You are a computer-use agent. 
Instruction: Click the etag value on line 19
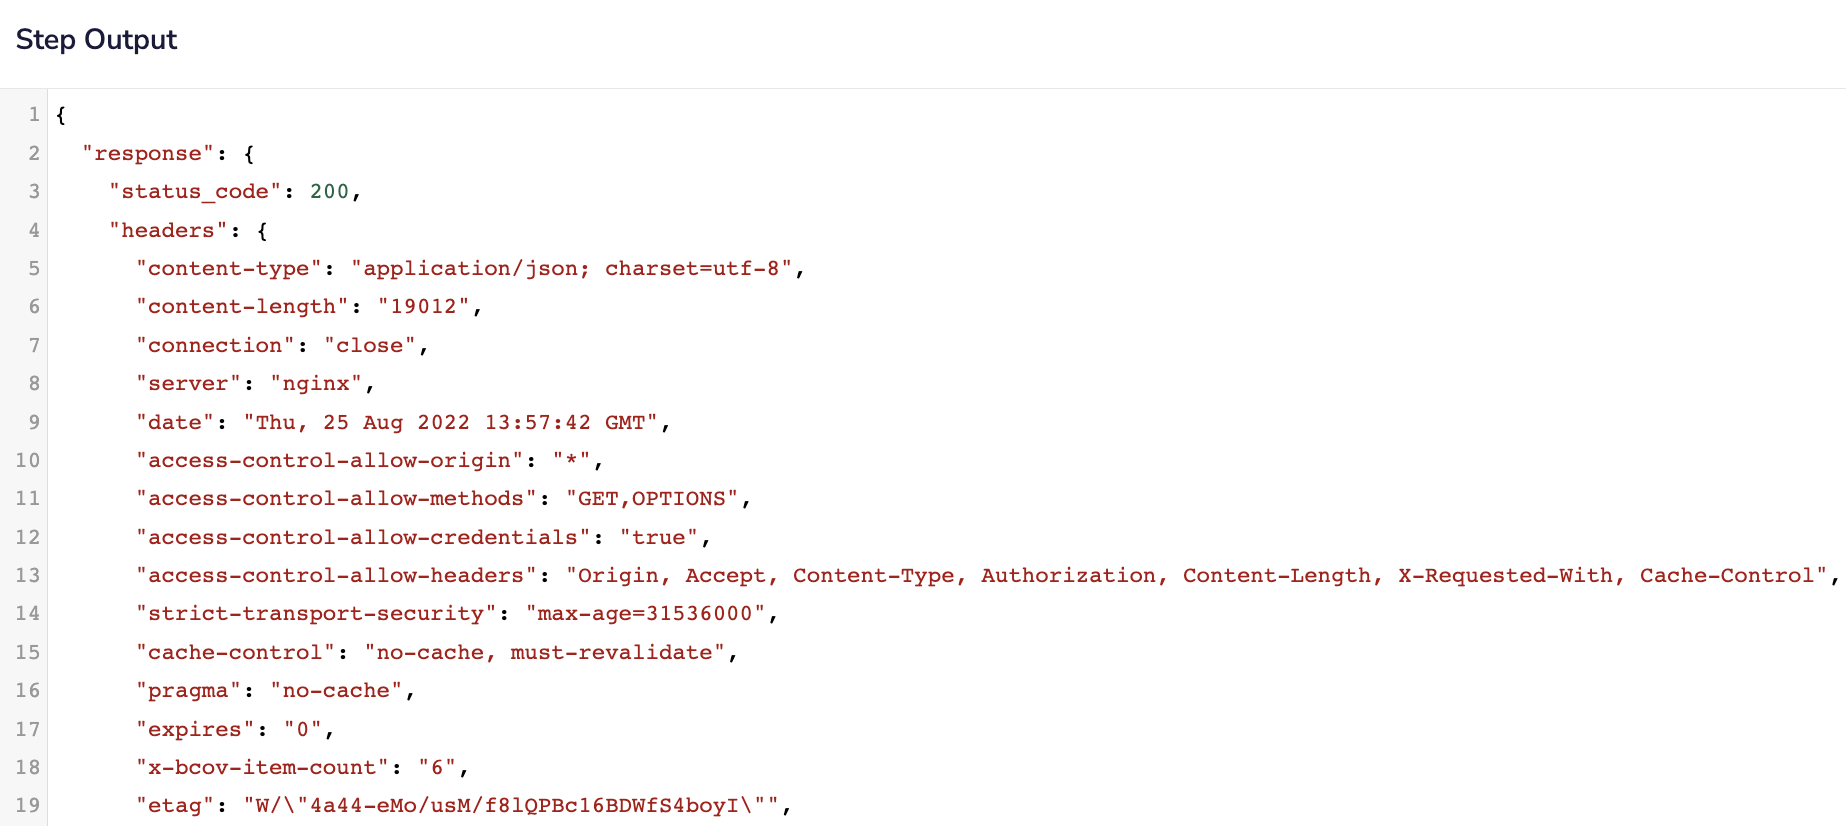510,806
